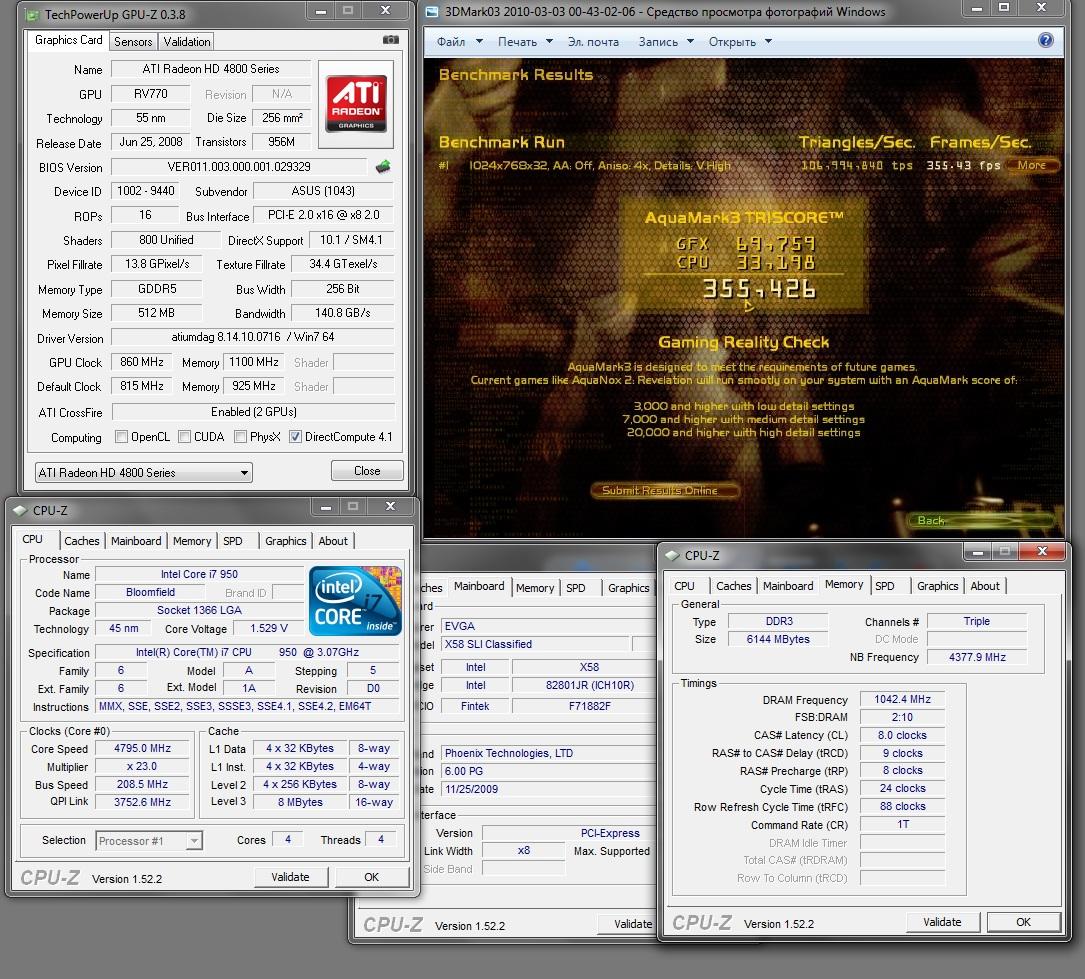Minimize the GPU-Z window

point(320,11)
